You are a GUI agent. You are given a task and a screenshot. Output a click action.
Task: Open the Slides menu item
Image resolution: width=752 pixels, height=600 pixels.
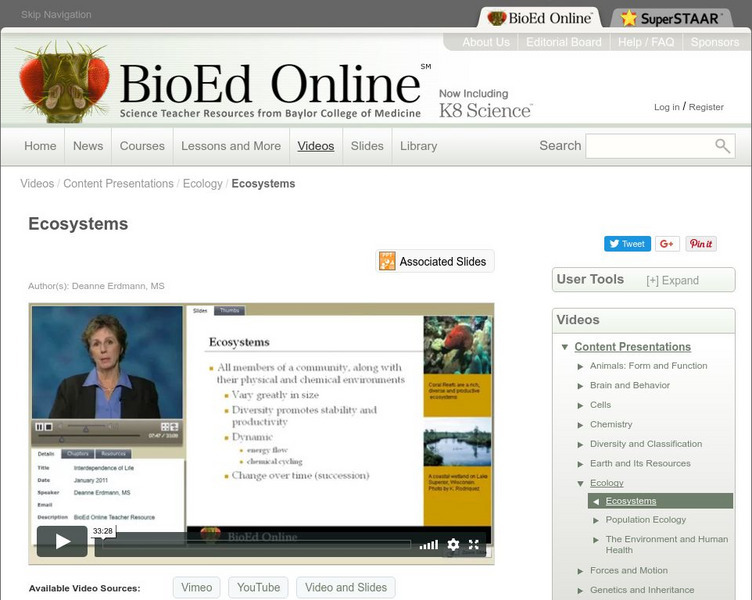[x=367, y=146]
